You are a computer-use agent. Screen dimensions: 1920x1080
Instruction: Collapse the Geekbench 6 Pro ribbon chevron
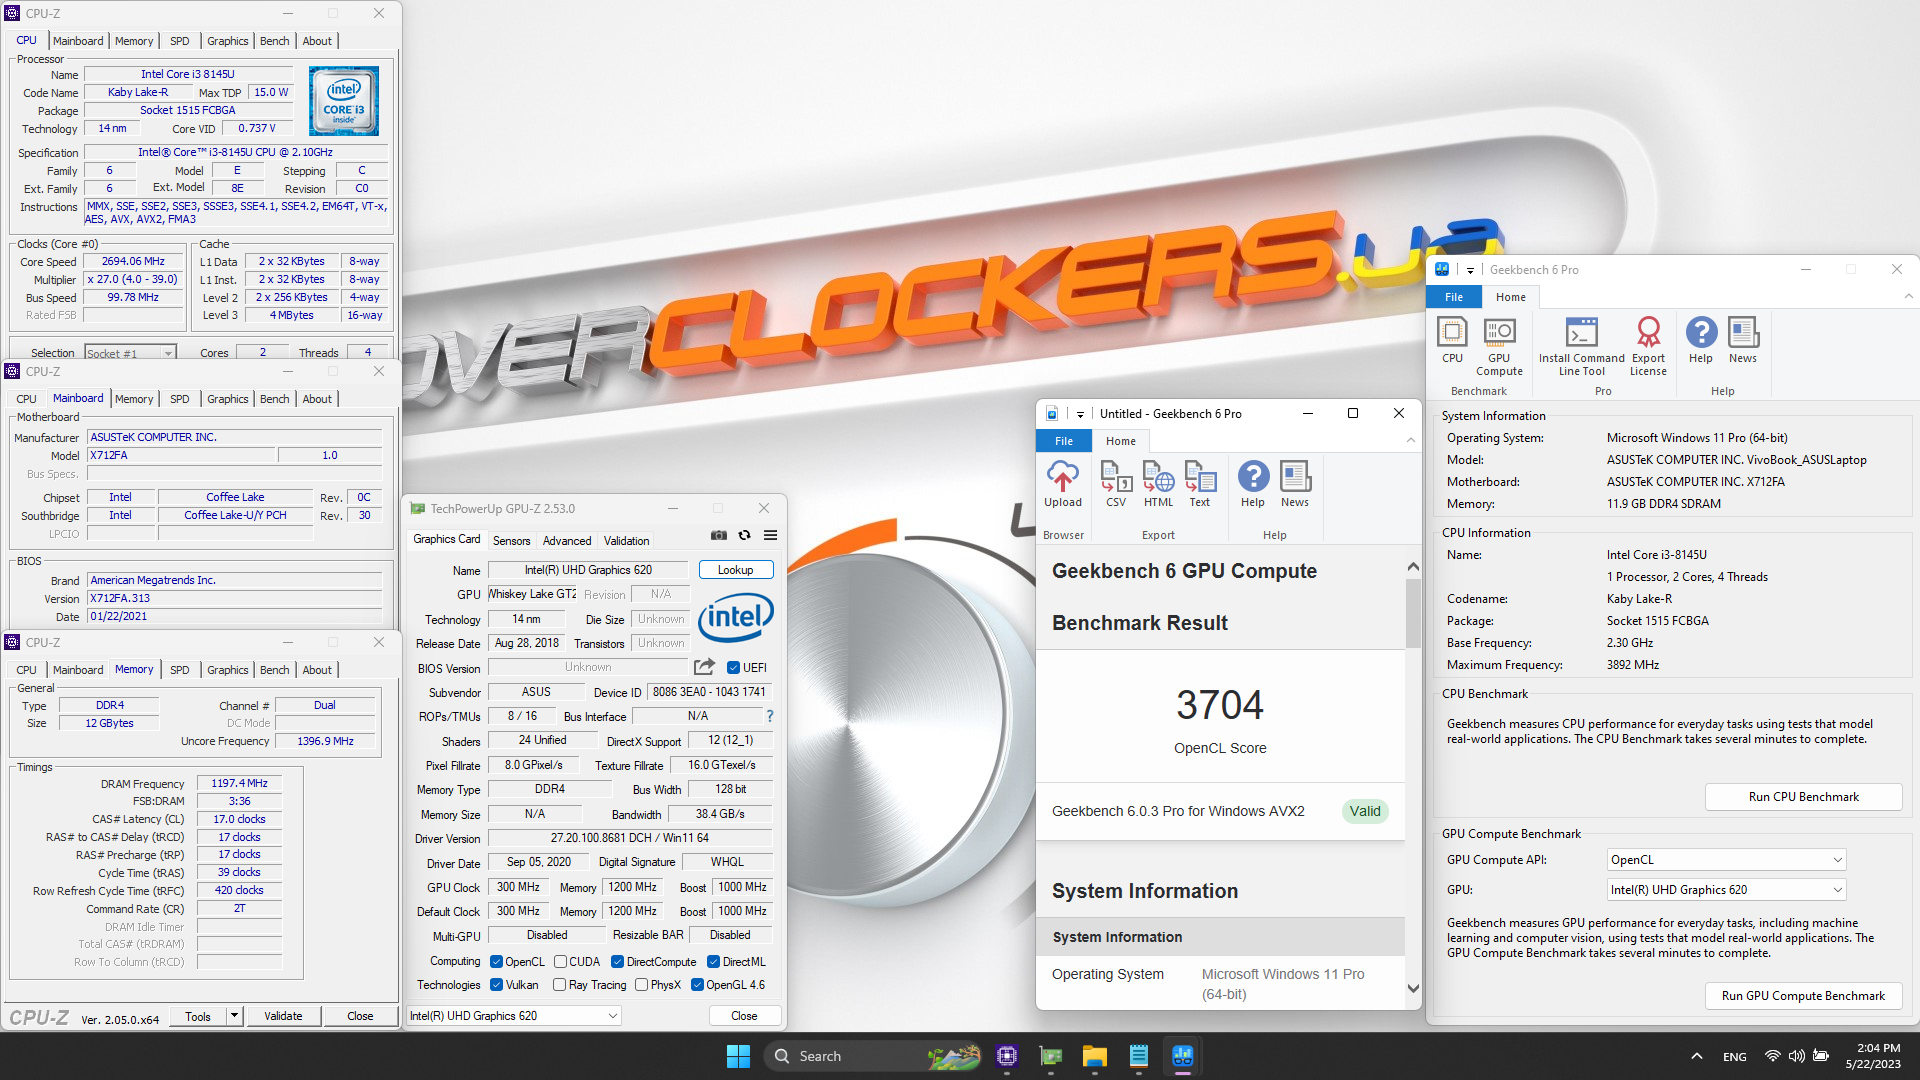click(x=1908, y=297)
